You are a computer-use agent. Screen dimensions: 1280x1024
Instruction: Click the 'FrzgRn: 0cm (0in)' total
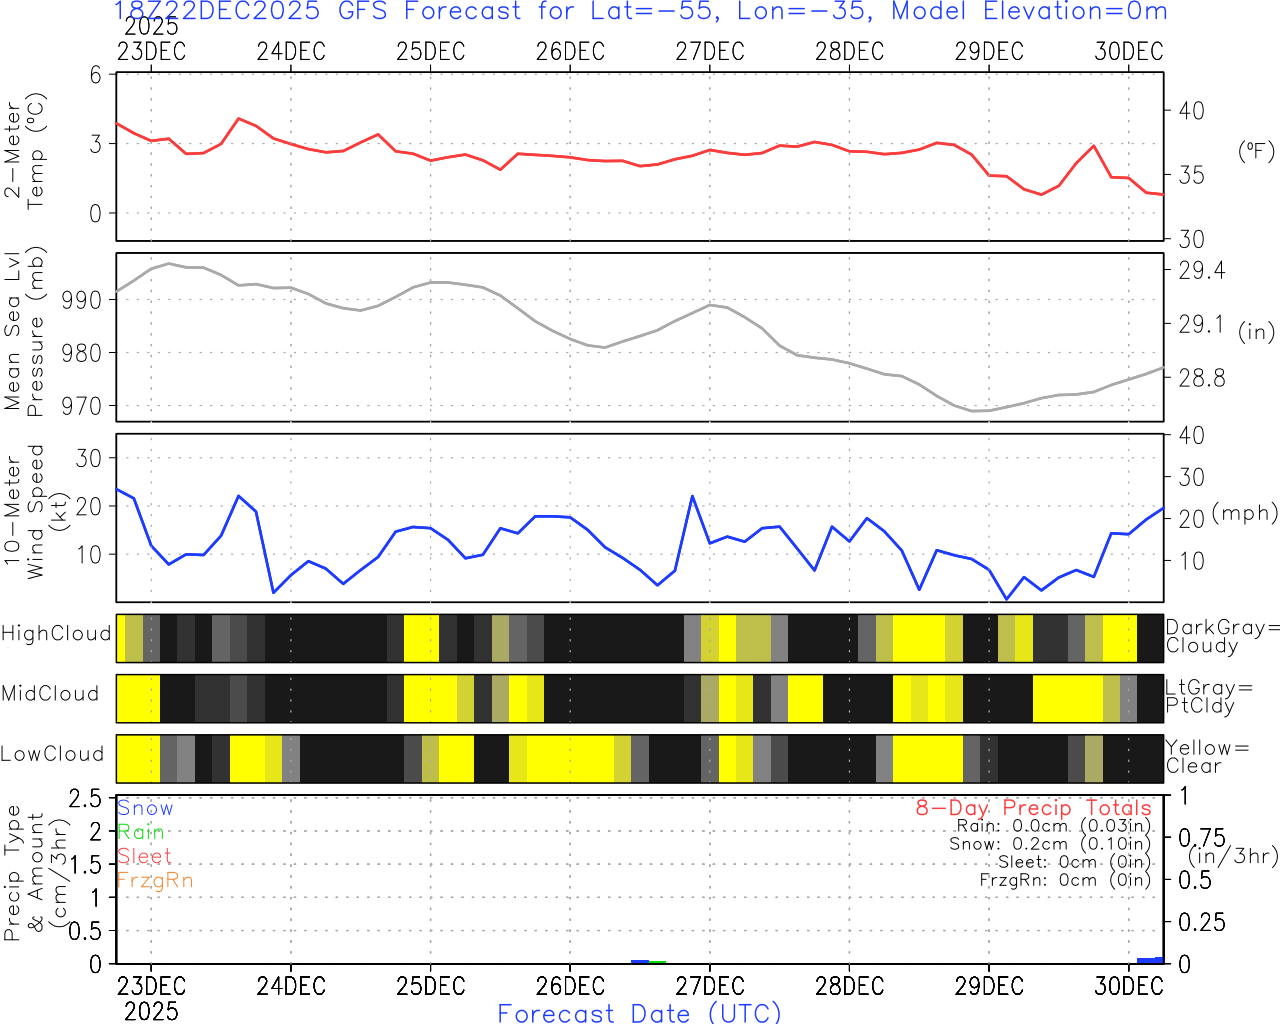pyautogui.click(x=1065, y=880)
